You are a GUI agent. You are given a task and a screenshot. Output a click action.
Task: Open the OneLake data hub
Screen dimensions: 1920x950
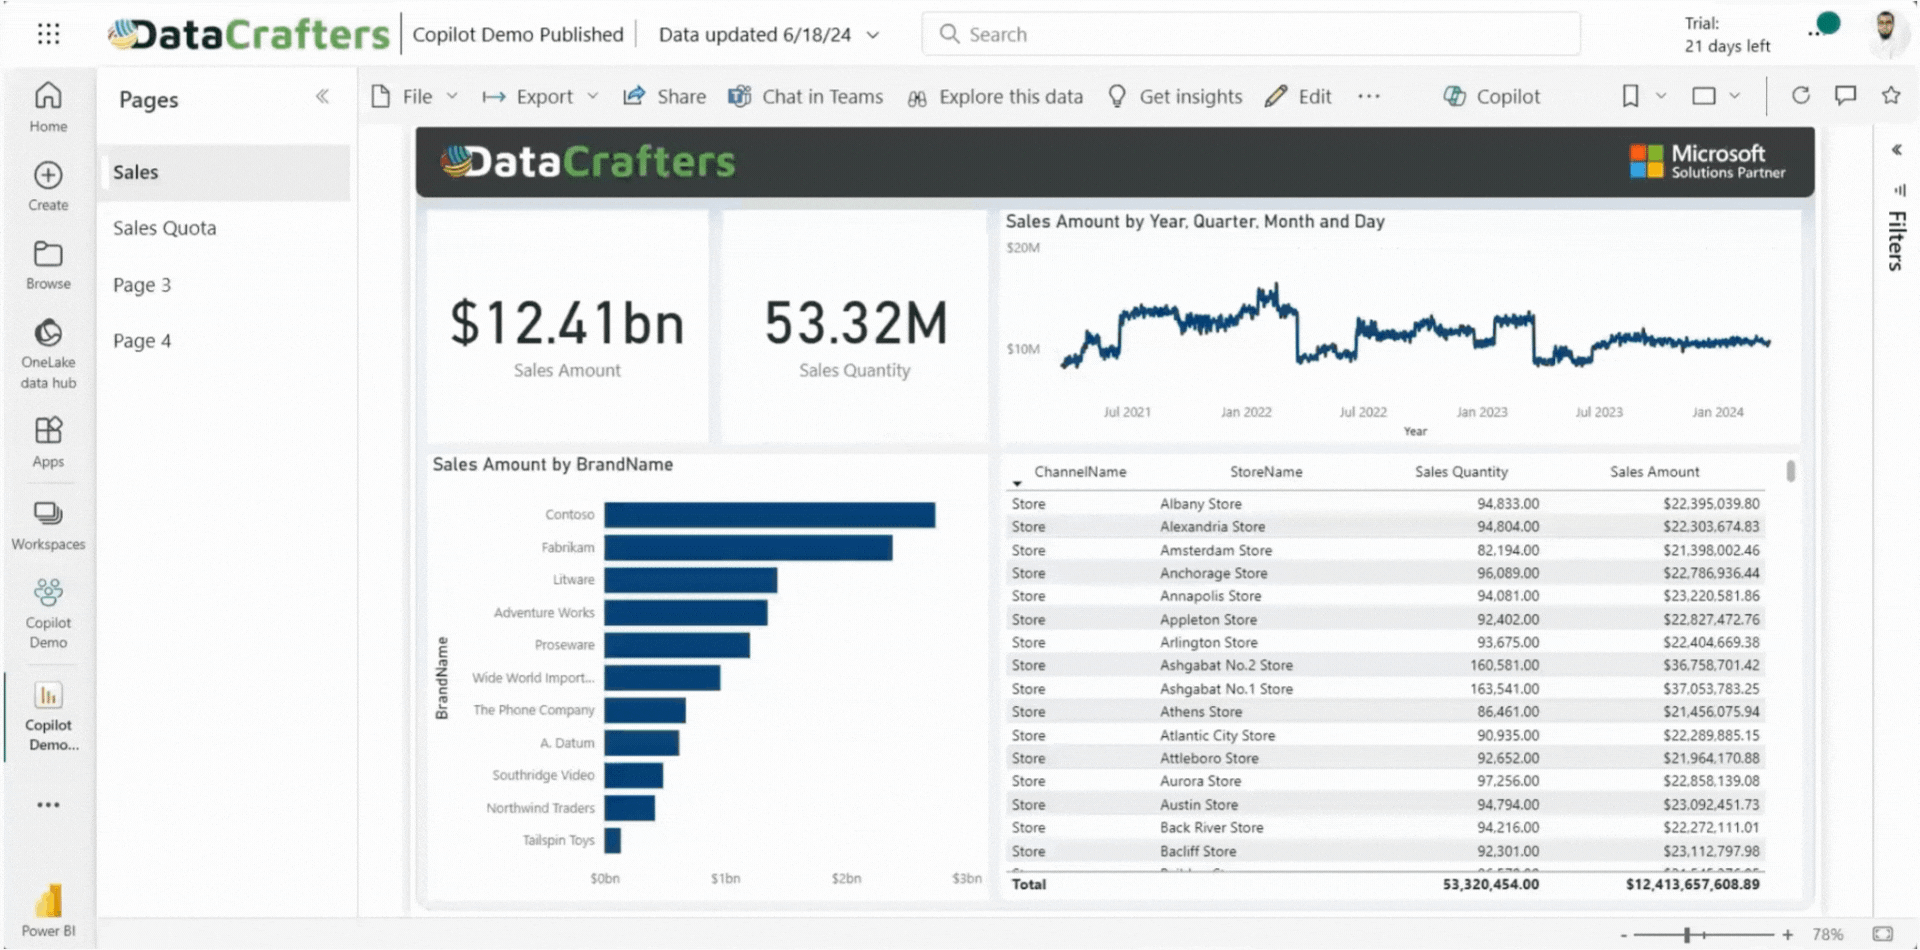(x=48, y=352)
